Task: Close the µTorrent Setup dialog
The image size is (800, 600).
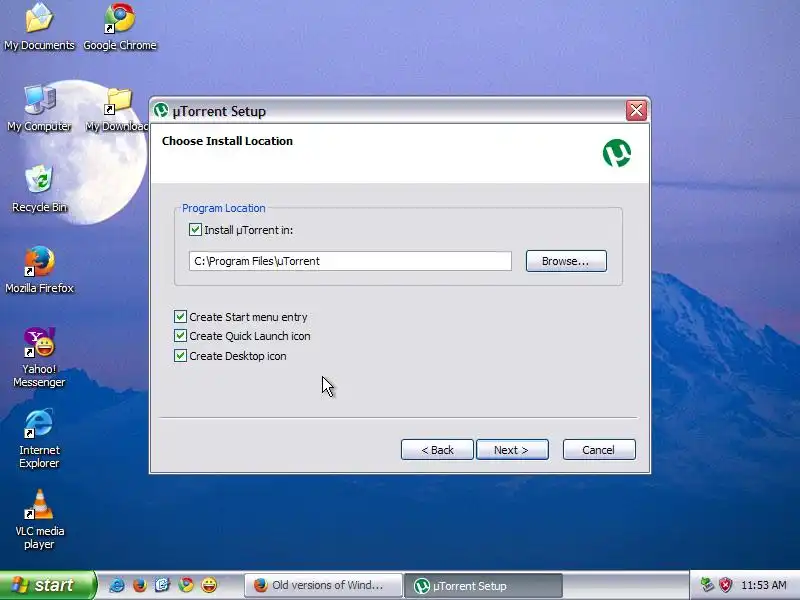Action: coord(636,110)
